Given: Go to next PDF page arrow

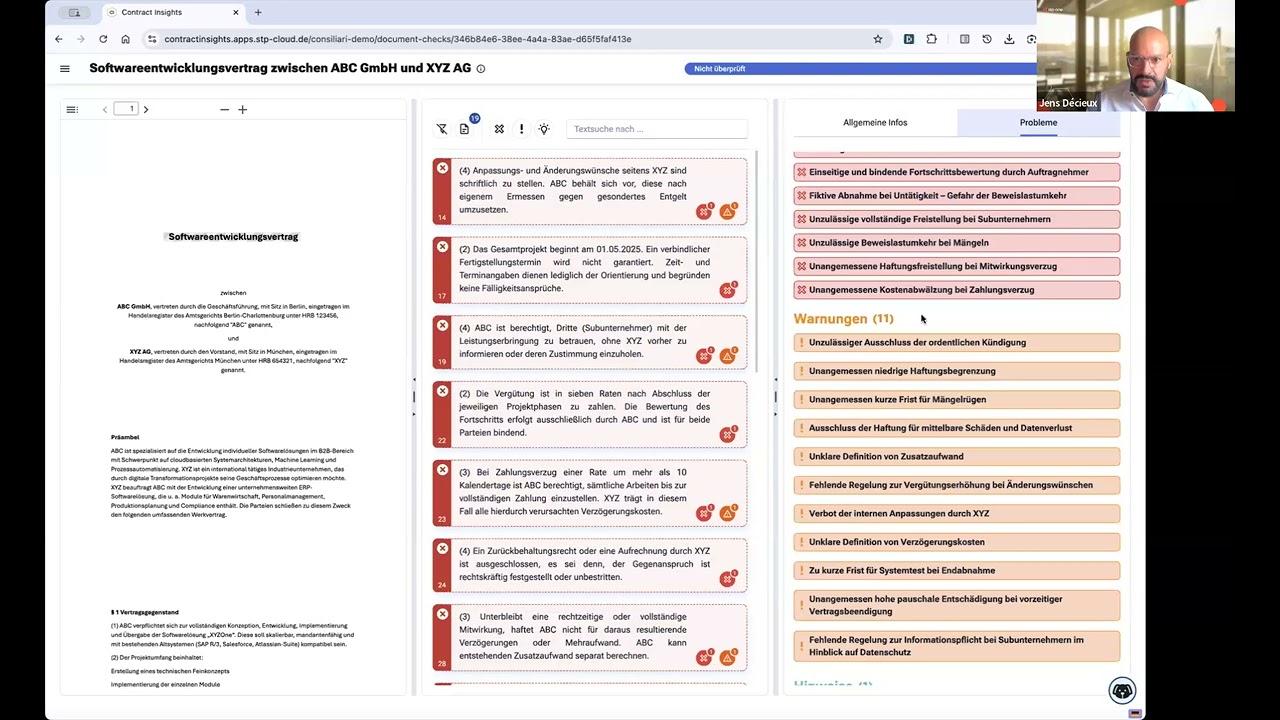Looking at the screenshot, I should coord(146,109).
